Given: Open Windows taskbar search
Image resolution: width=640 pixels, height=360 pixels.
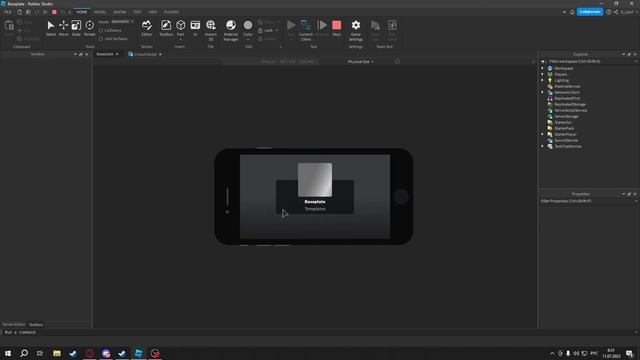Looking at the screenshot, I should (24, 353).
